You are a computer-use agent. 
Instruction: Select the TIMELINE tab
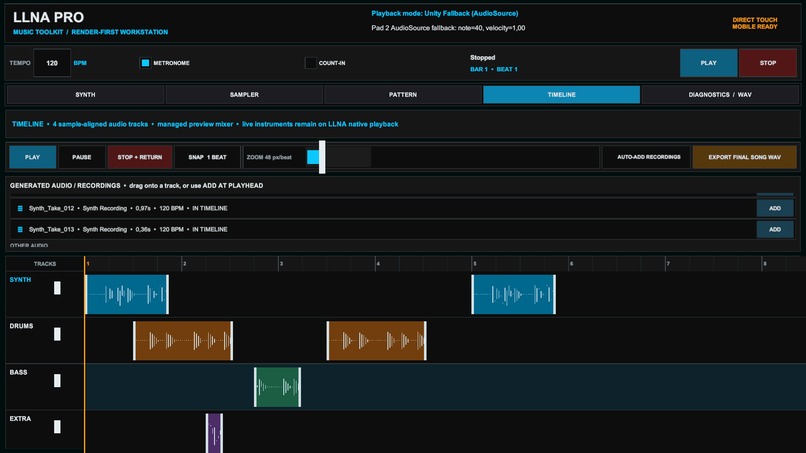(561, 95)
